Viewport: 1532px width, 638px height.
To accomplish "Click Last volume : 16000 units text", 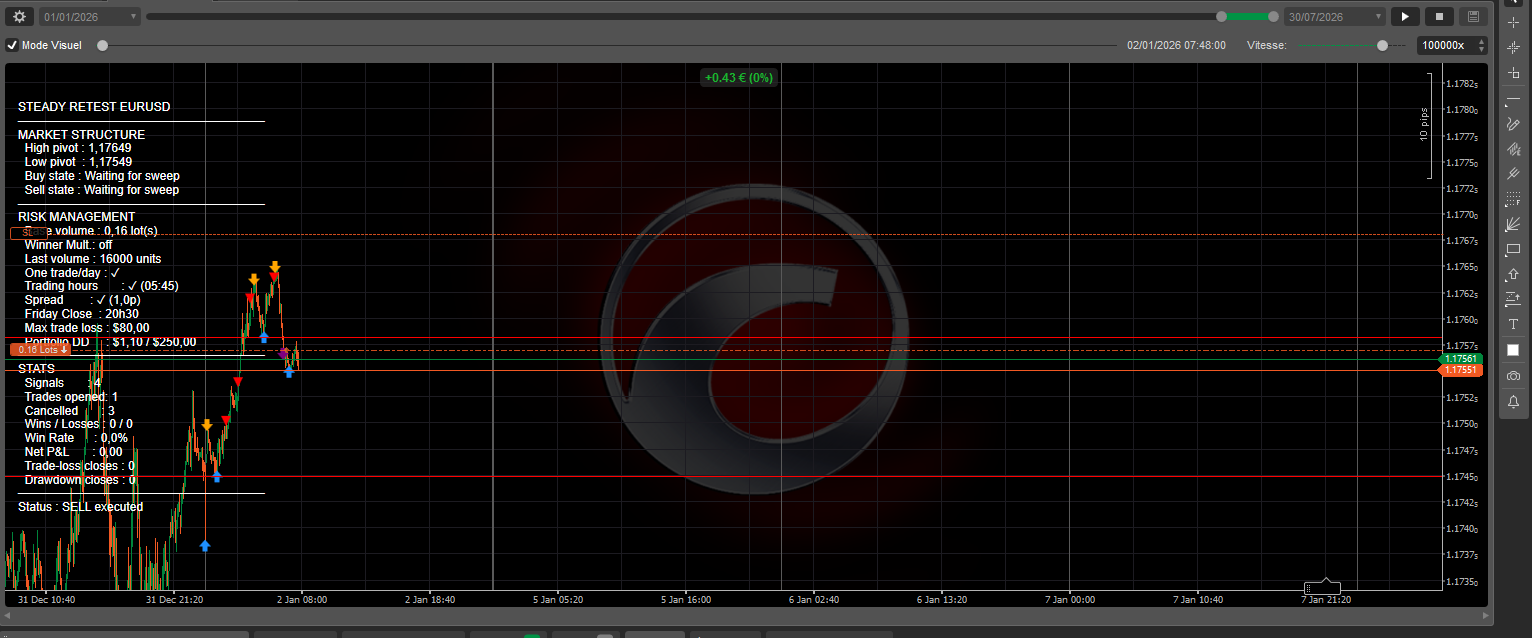I will tap(93, 259).
